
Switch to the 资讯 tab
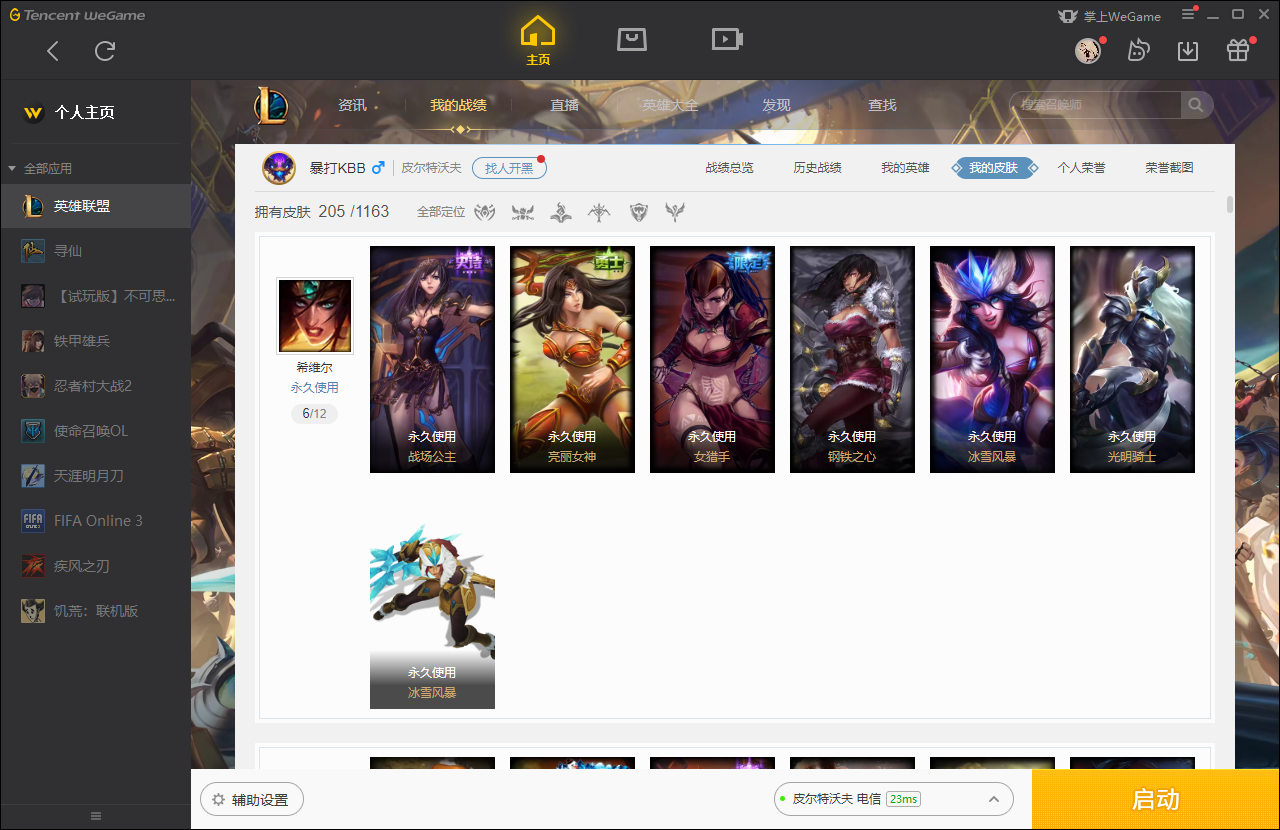coord(352,105)
